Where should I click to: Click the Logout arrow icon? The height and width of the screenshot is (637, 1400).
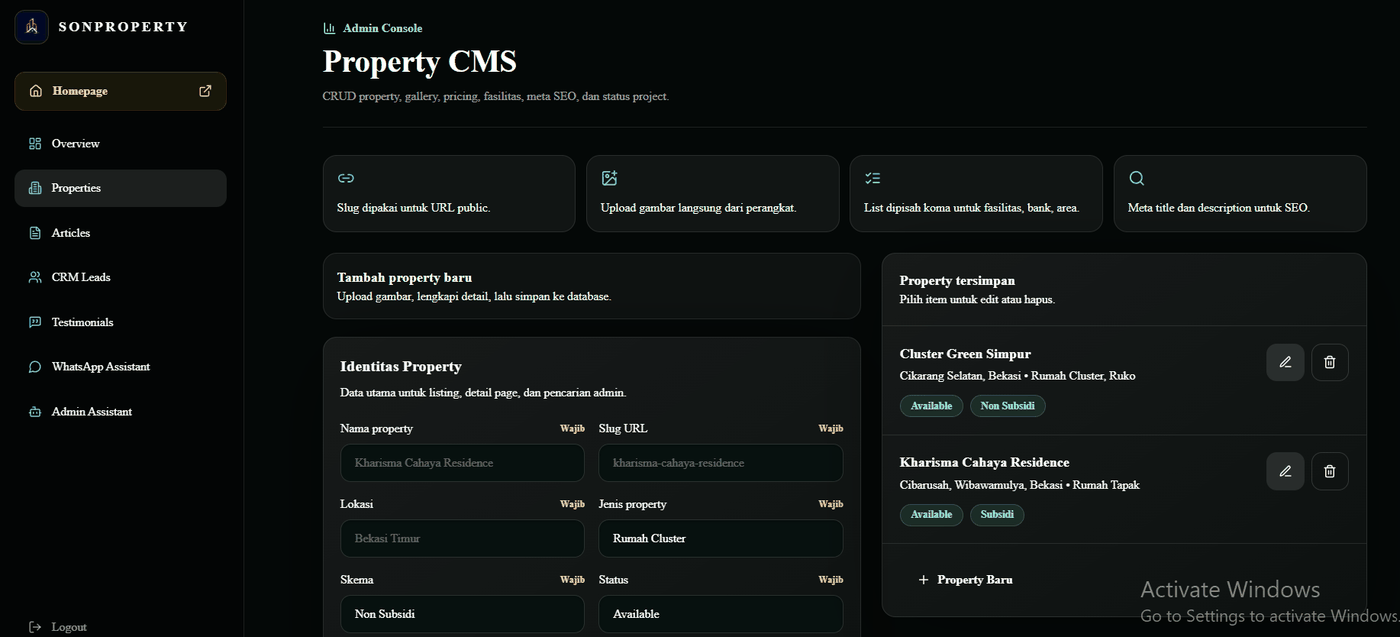35,627
